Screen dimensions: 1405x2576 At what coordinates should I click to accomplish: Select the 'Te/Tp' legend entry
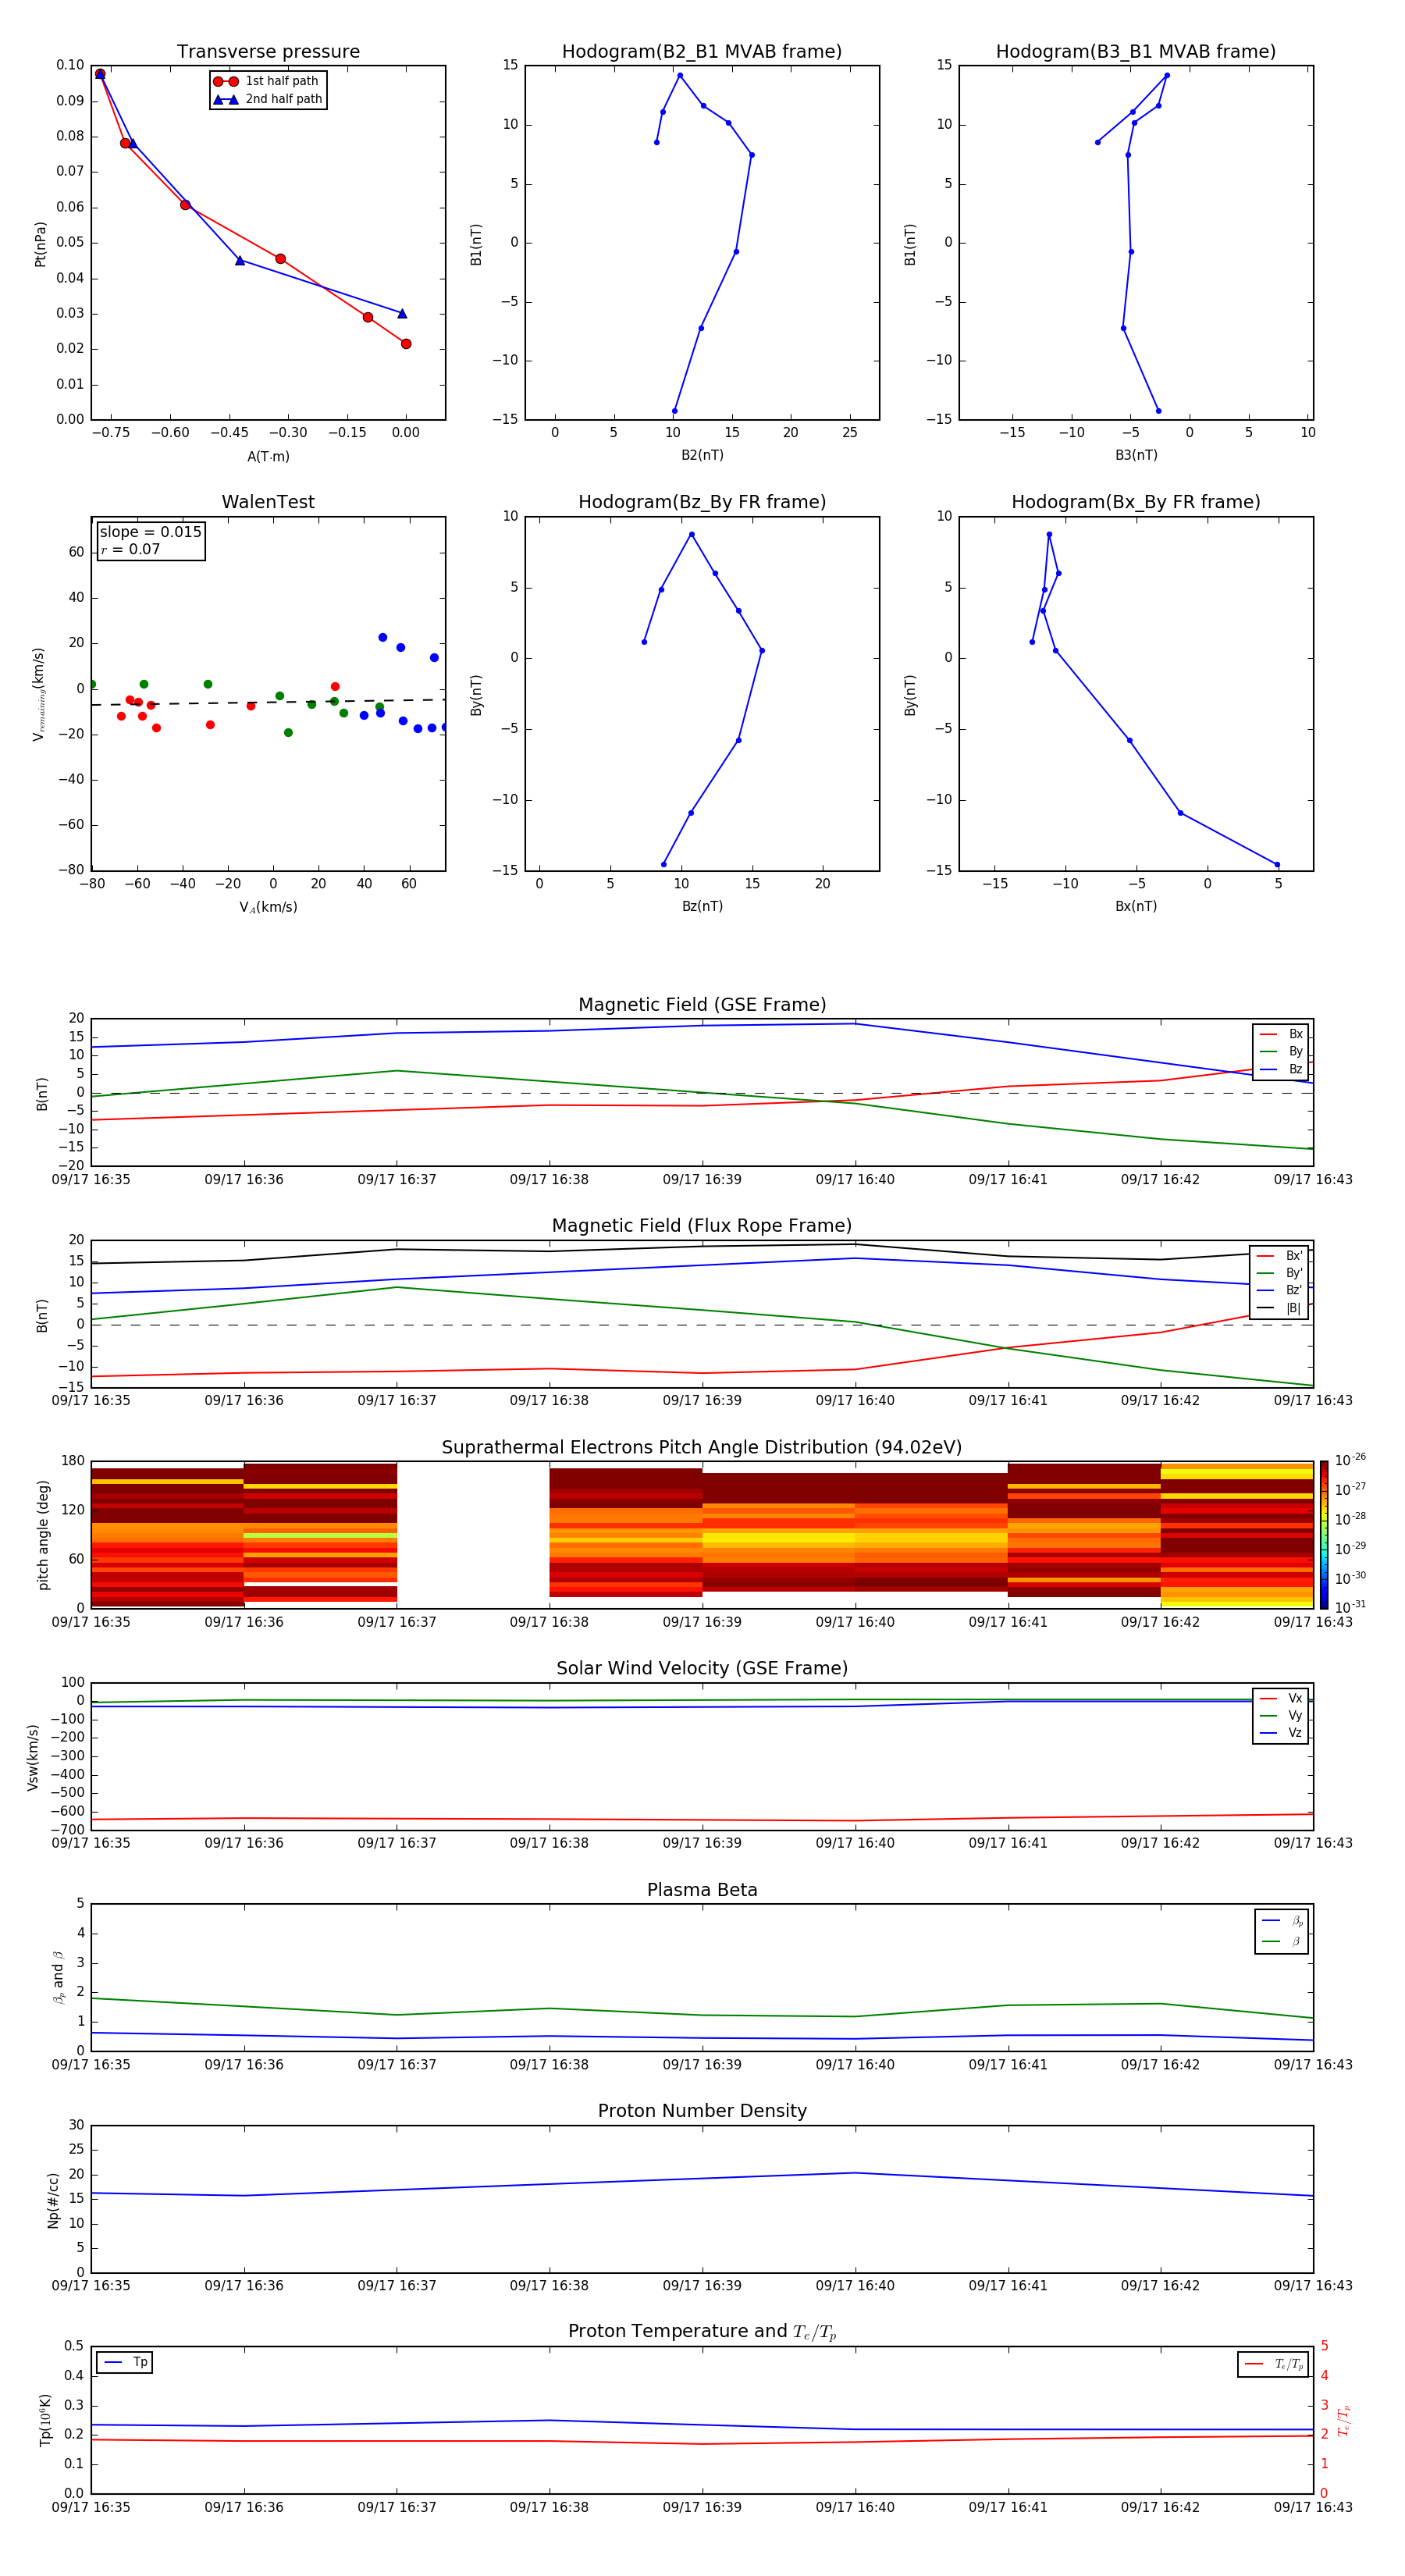1274,2364
